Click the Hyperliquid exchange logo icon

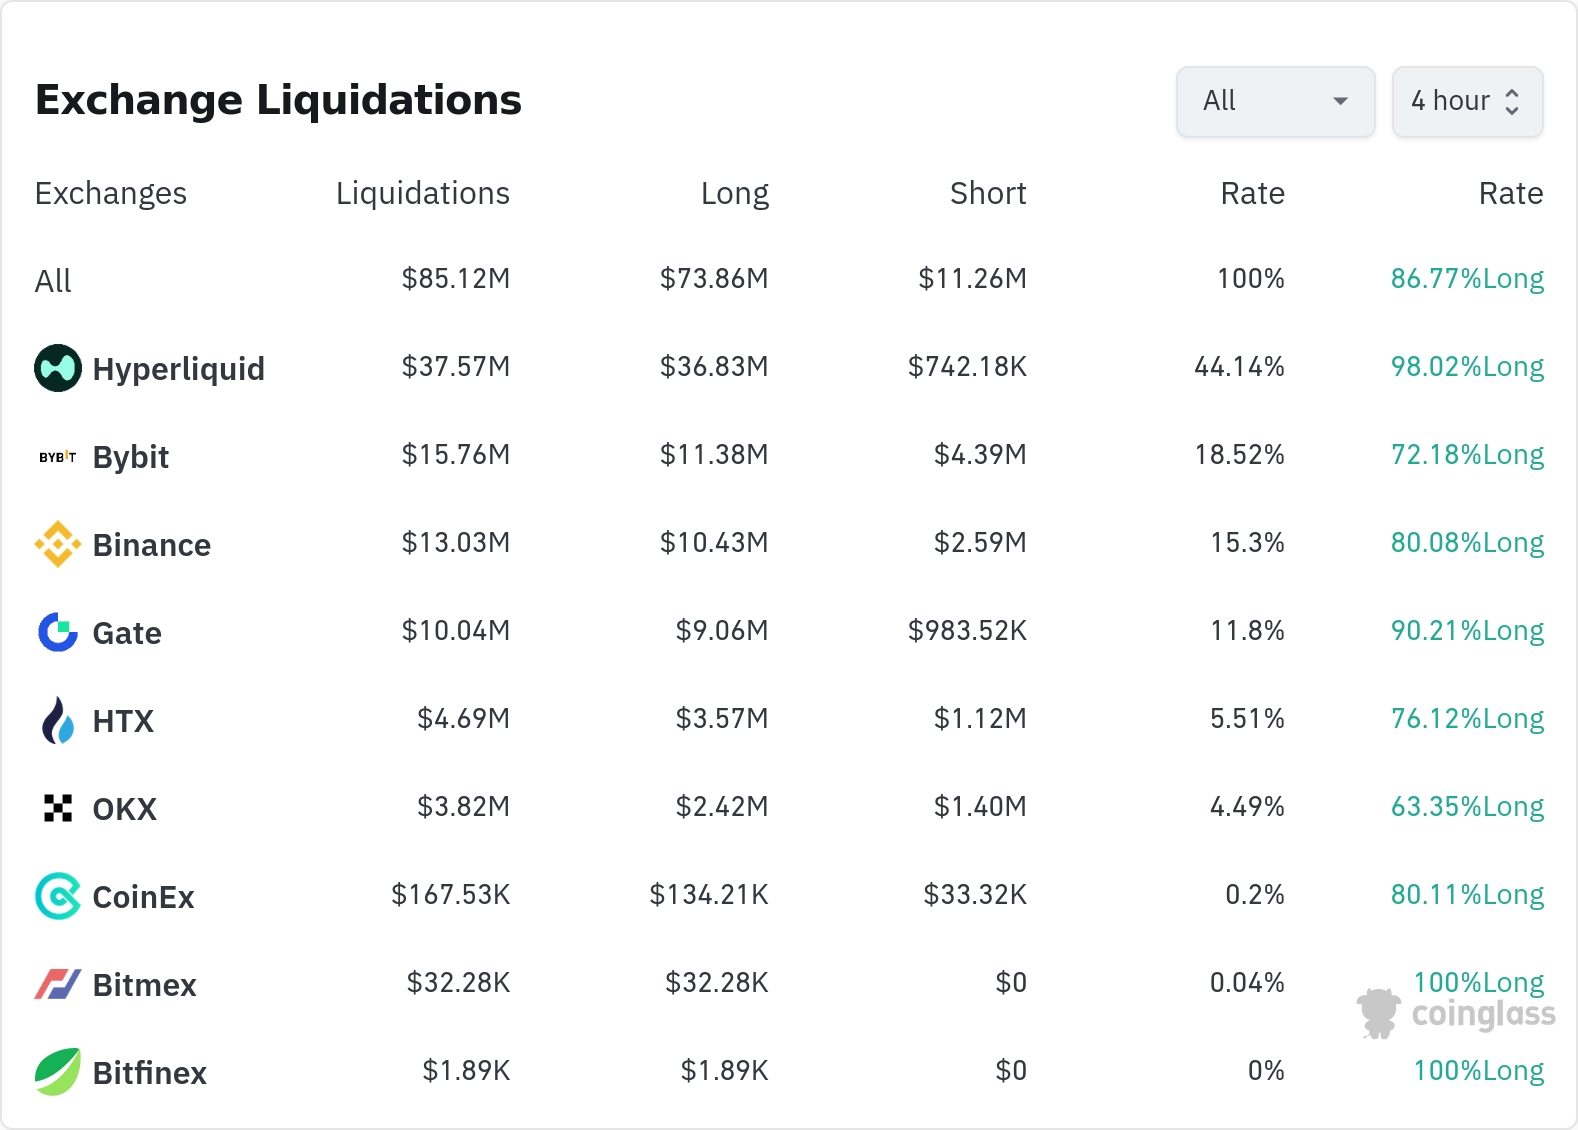(58, 368)
